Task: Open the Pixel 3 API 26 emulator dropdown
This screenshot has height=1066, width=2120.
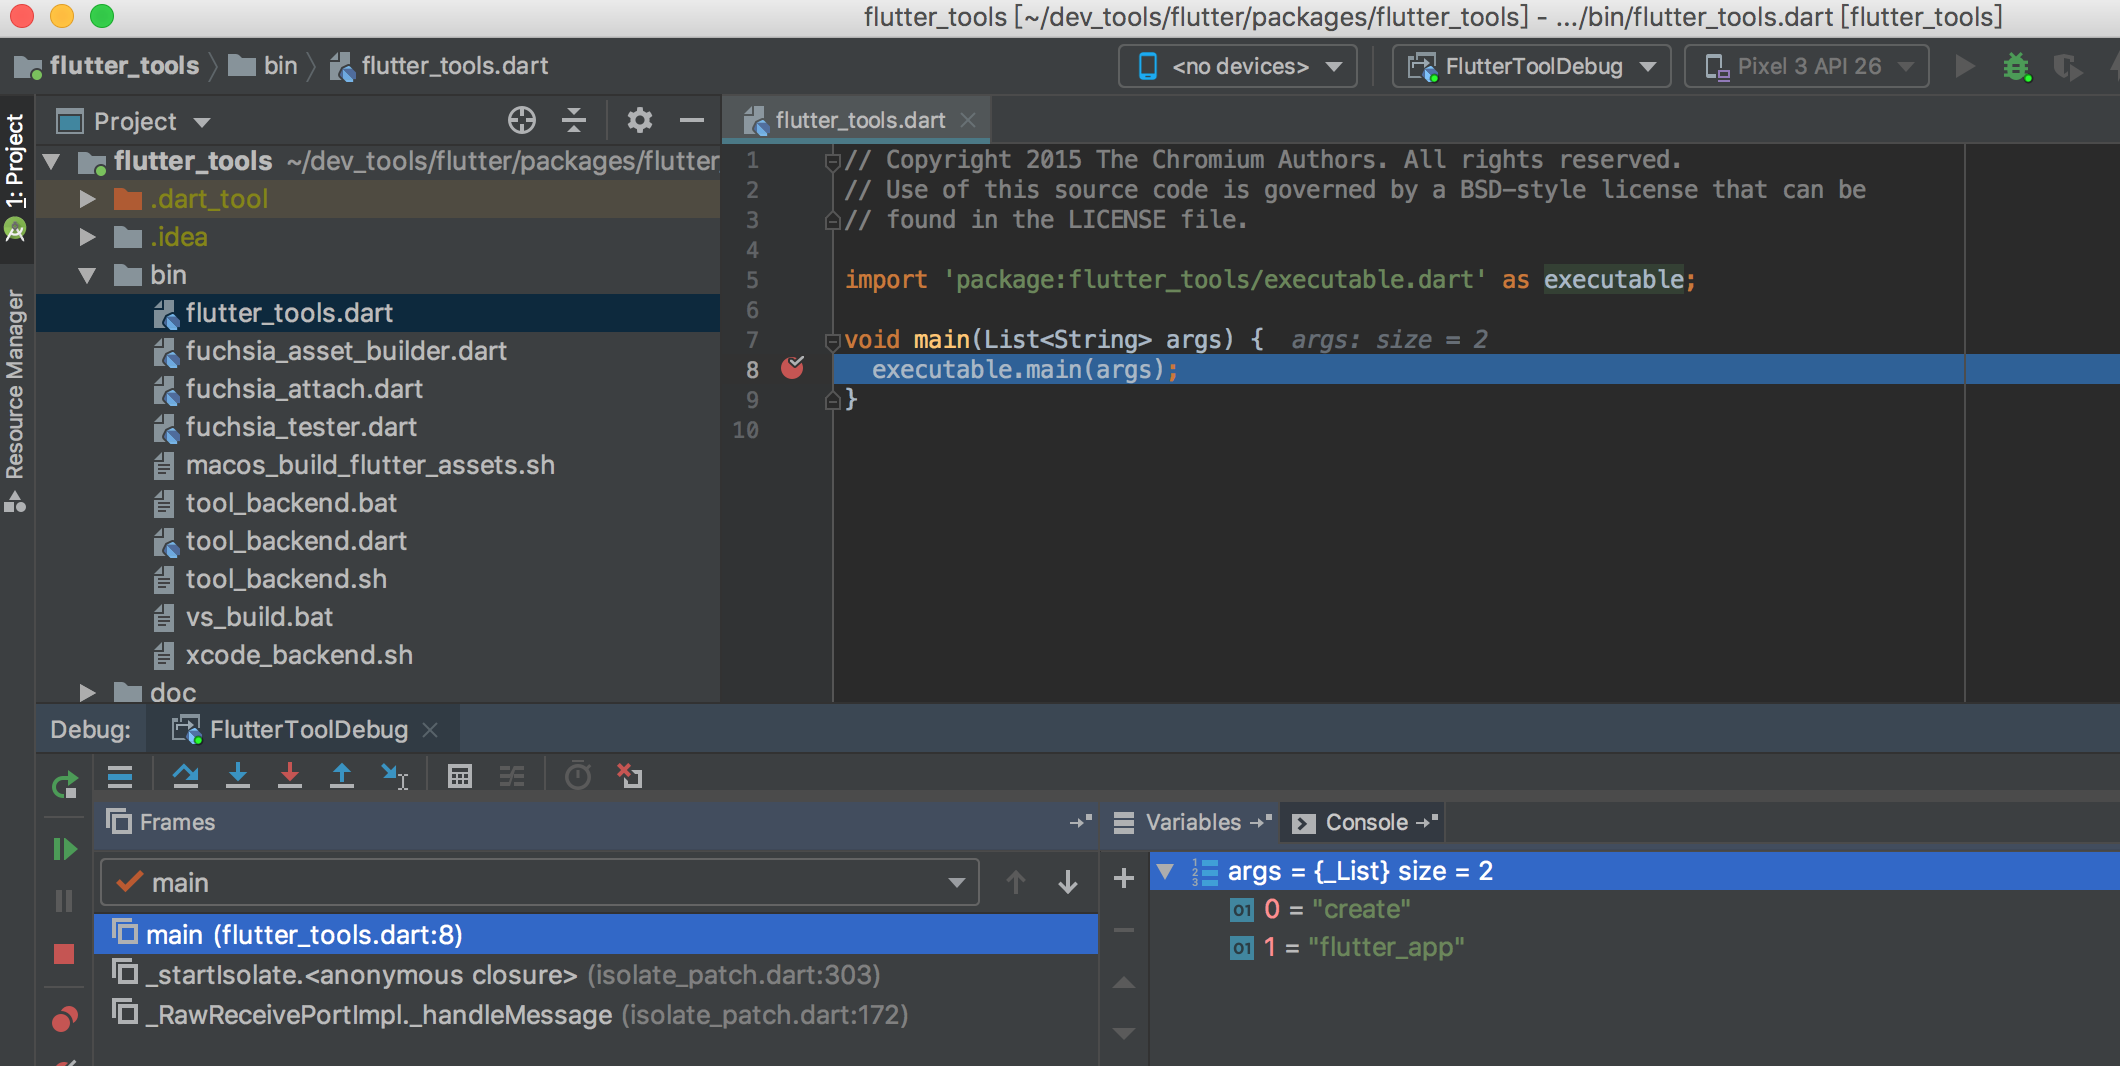Action: [x=1807, y=67]
